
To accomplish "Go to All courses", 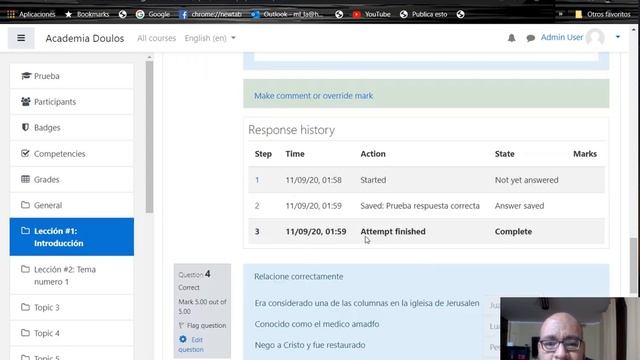I will (156, 38).
